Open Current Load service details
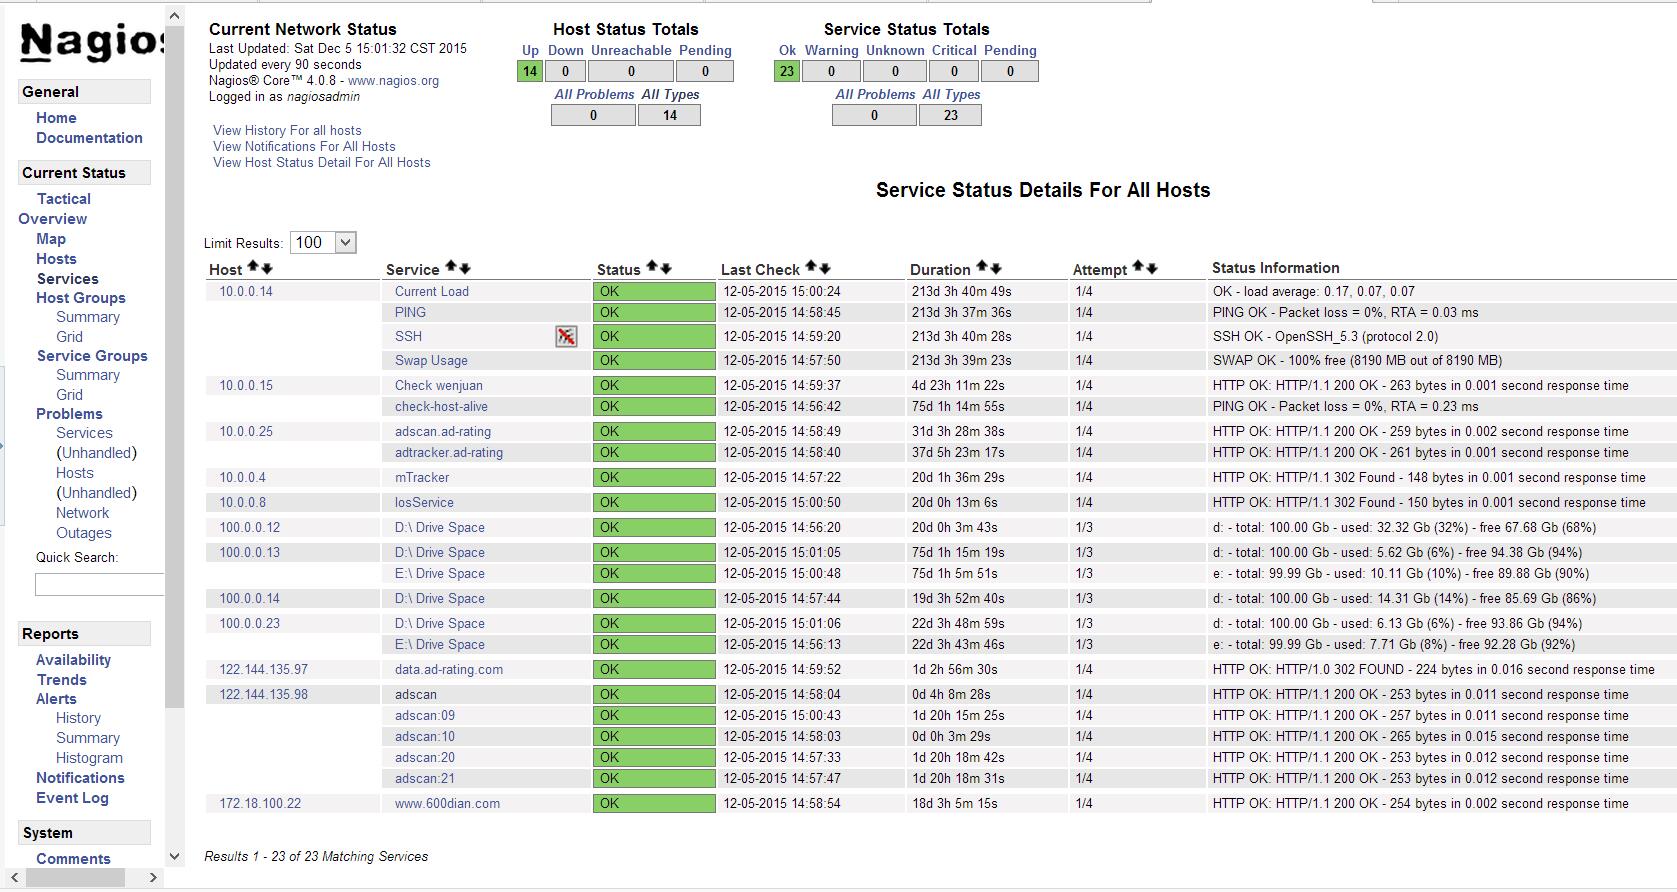The width and height of the screenshot is (1677, 892). point(432,292)
